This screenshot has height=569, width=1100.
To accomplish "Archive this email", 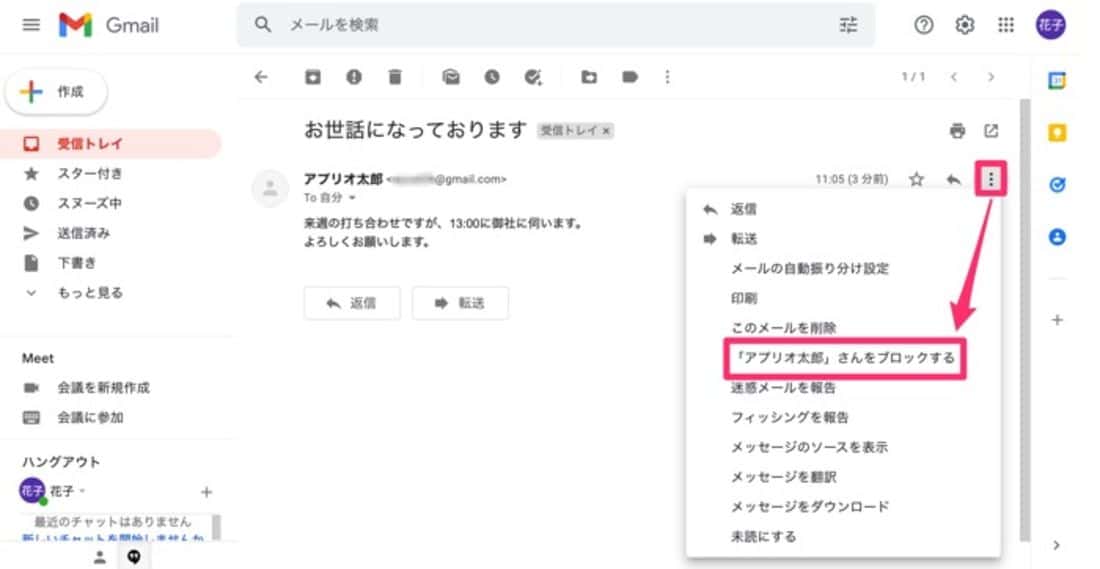I will coord(312,77).
